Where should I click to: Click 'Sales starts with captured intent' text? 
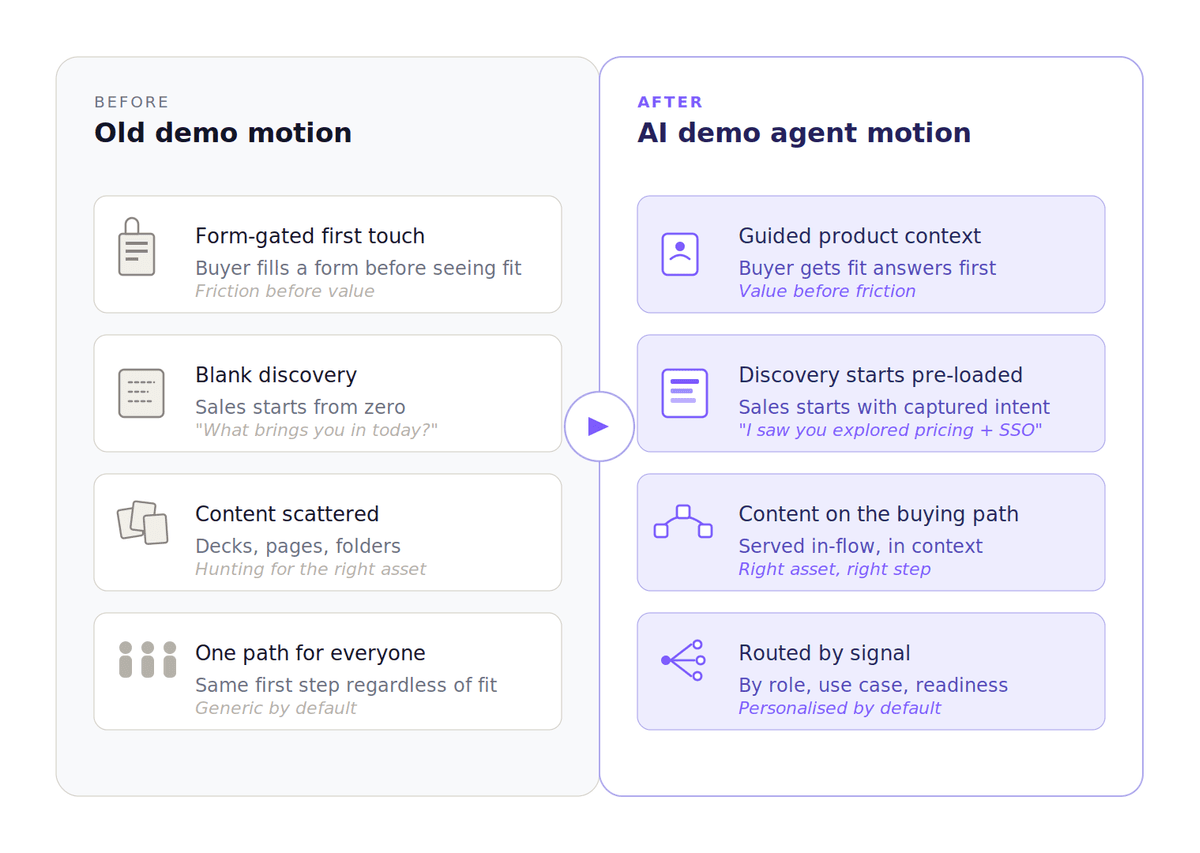pyautogui.click(x=894, y=407)
